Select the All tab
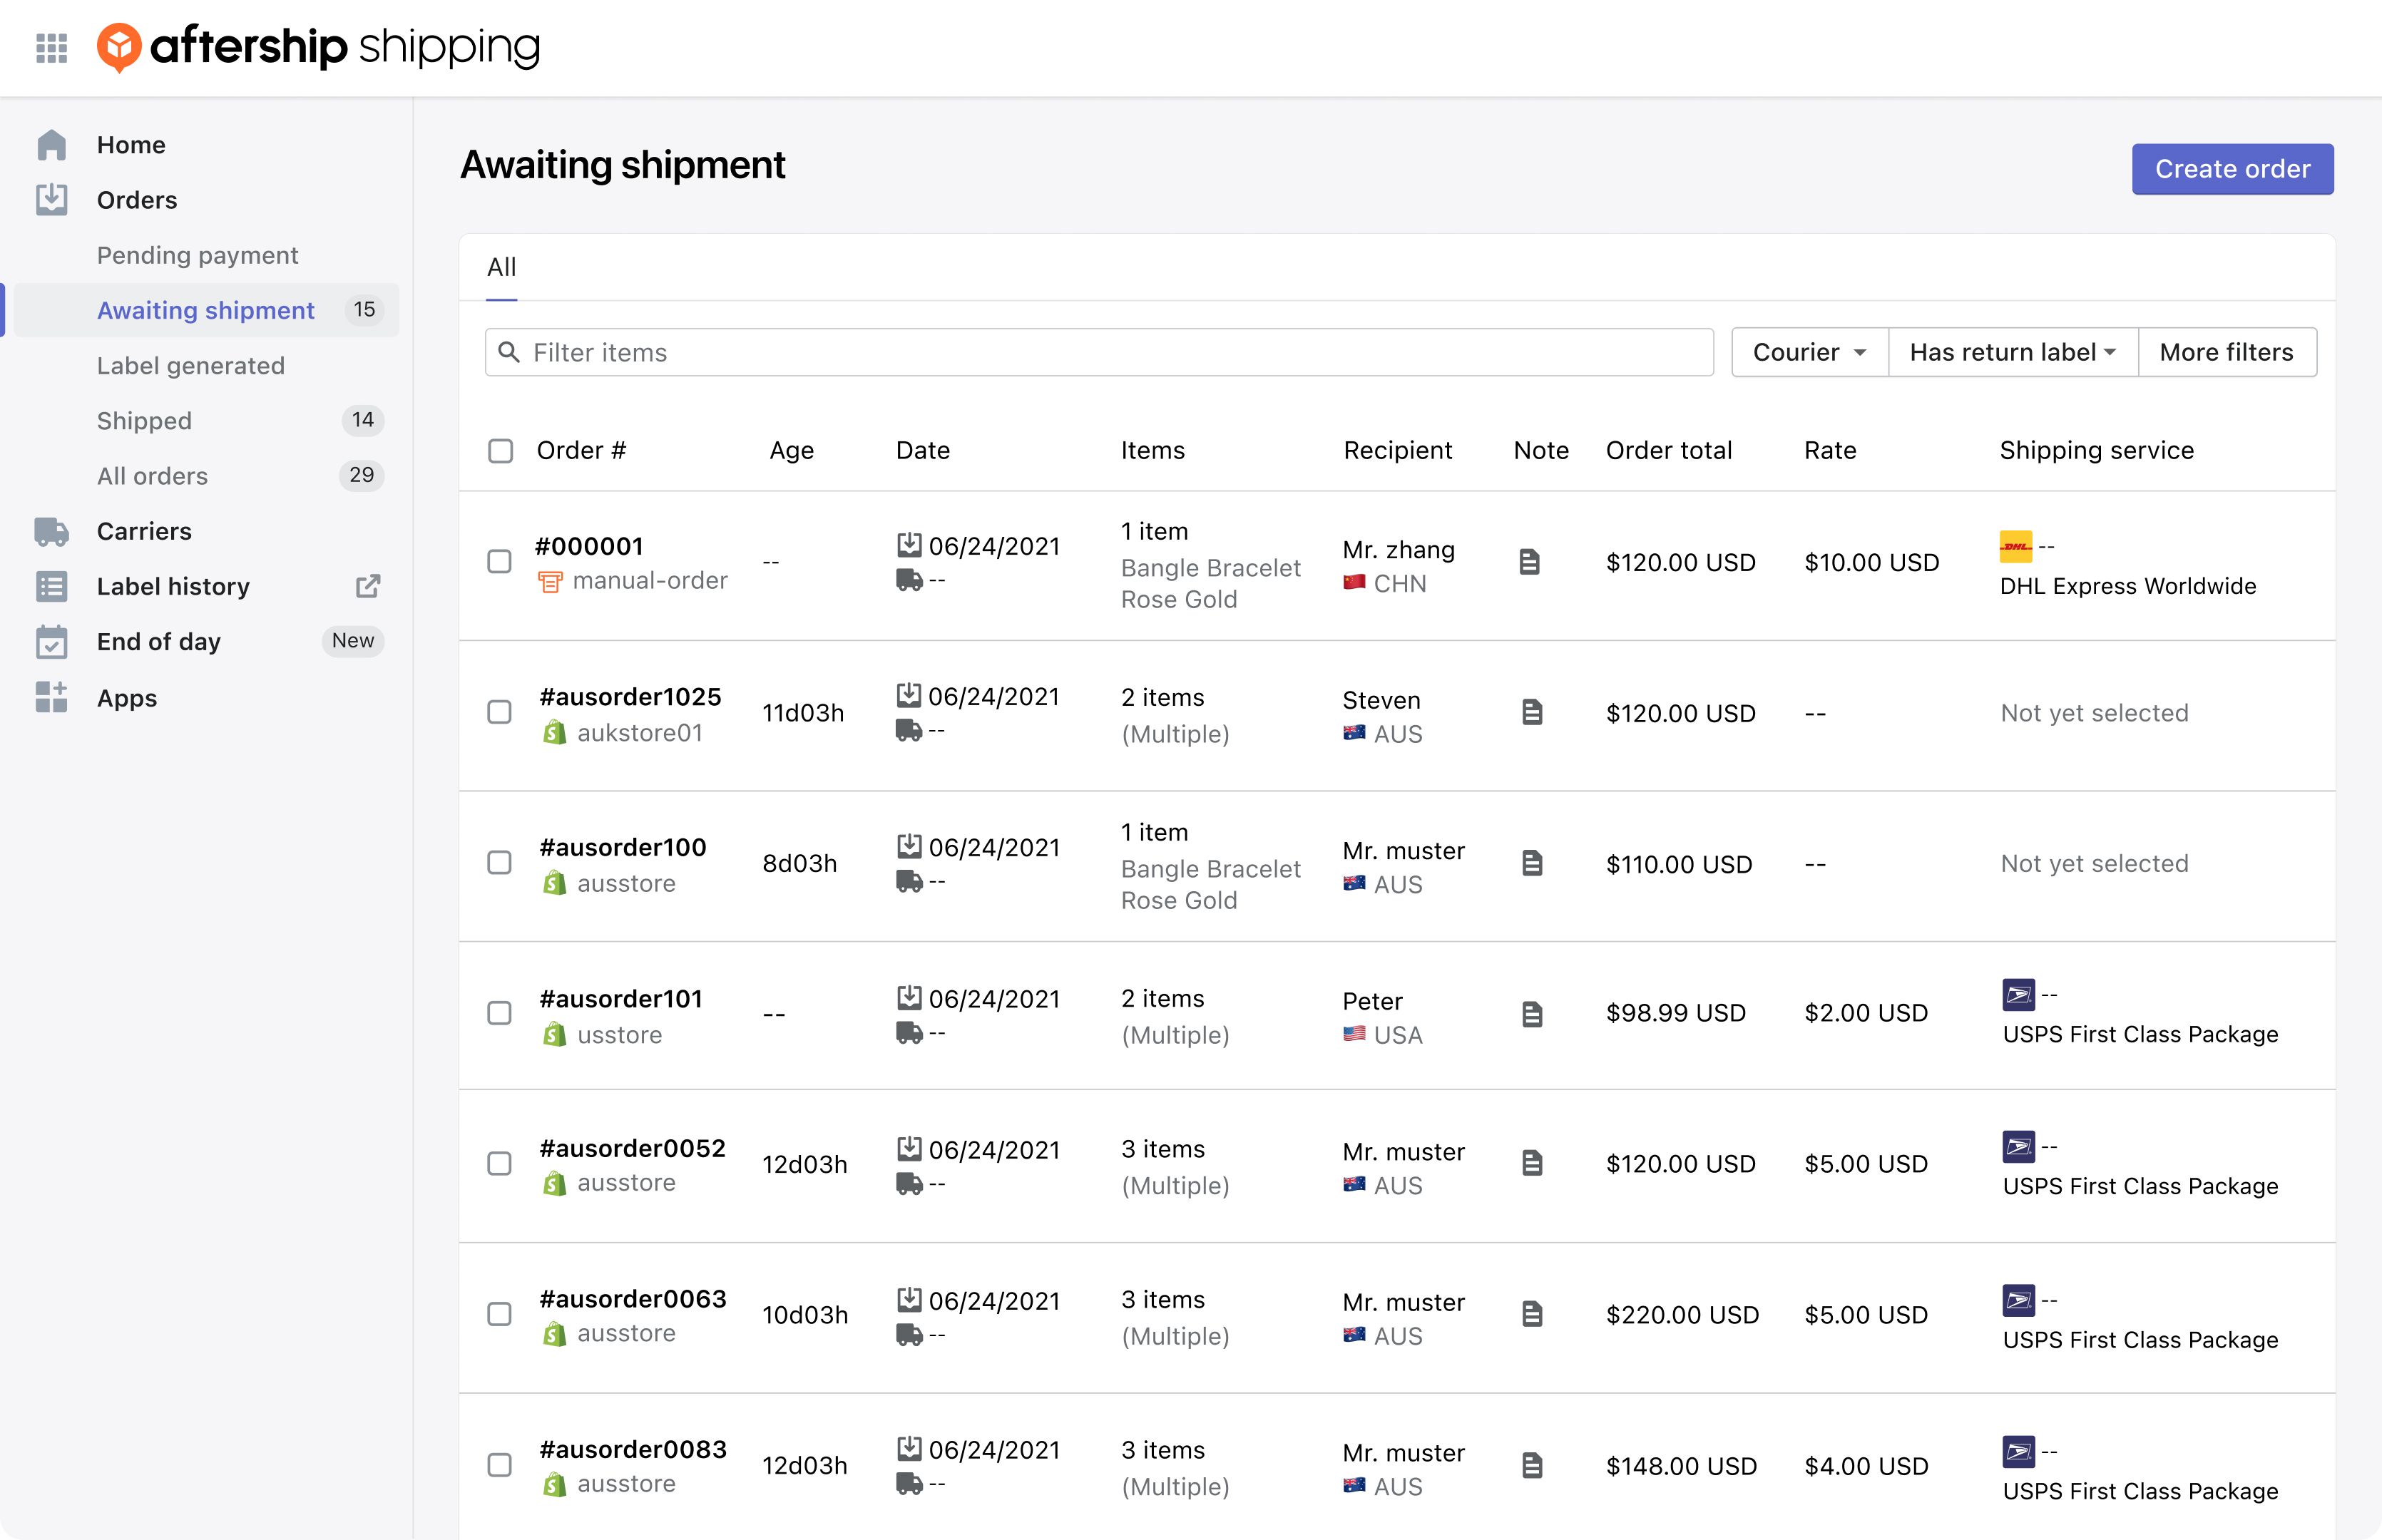This screenshot has height=1540, width=2382. tap(502, 267)
